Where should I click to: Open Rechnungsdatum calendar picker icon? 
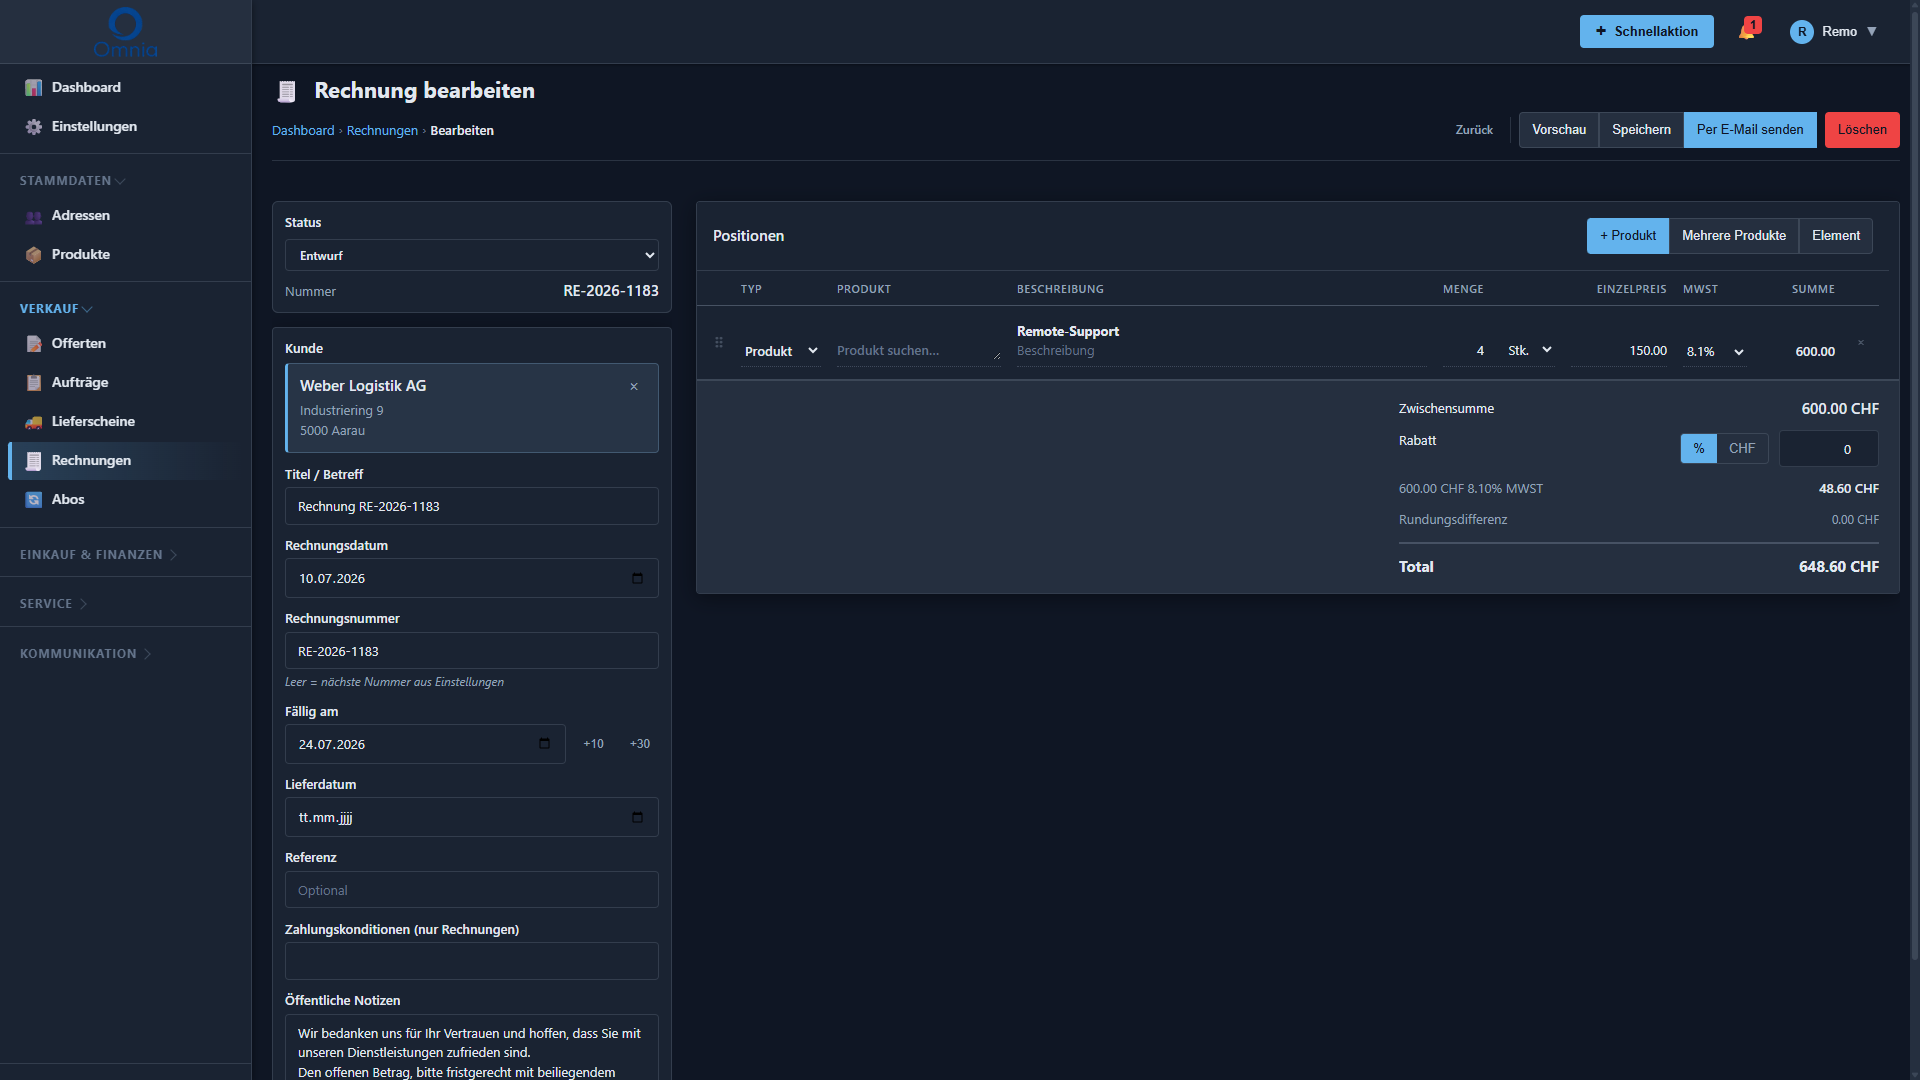pos(637,578)
